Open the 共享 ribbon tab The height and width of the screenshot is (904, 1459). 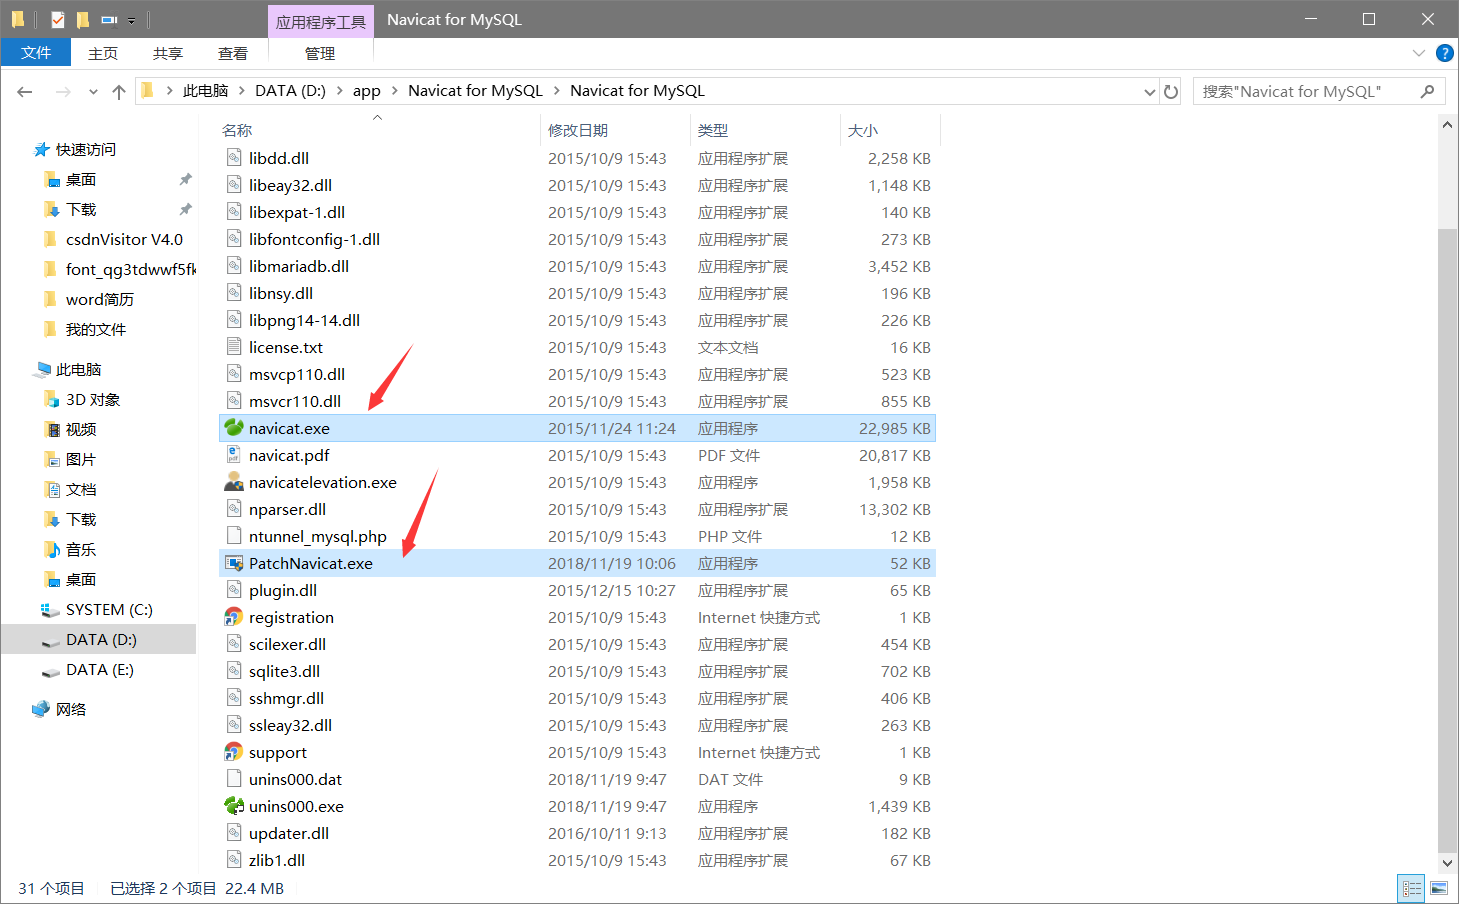click(x=168, y=53)
